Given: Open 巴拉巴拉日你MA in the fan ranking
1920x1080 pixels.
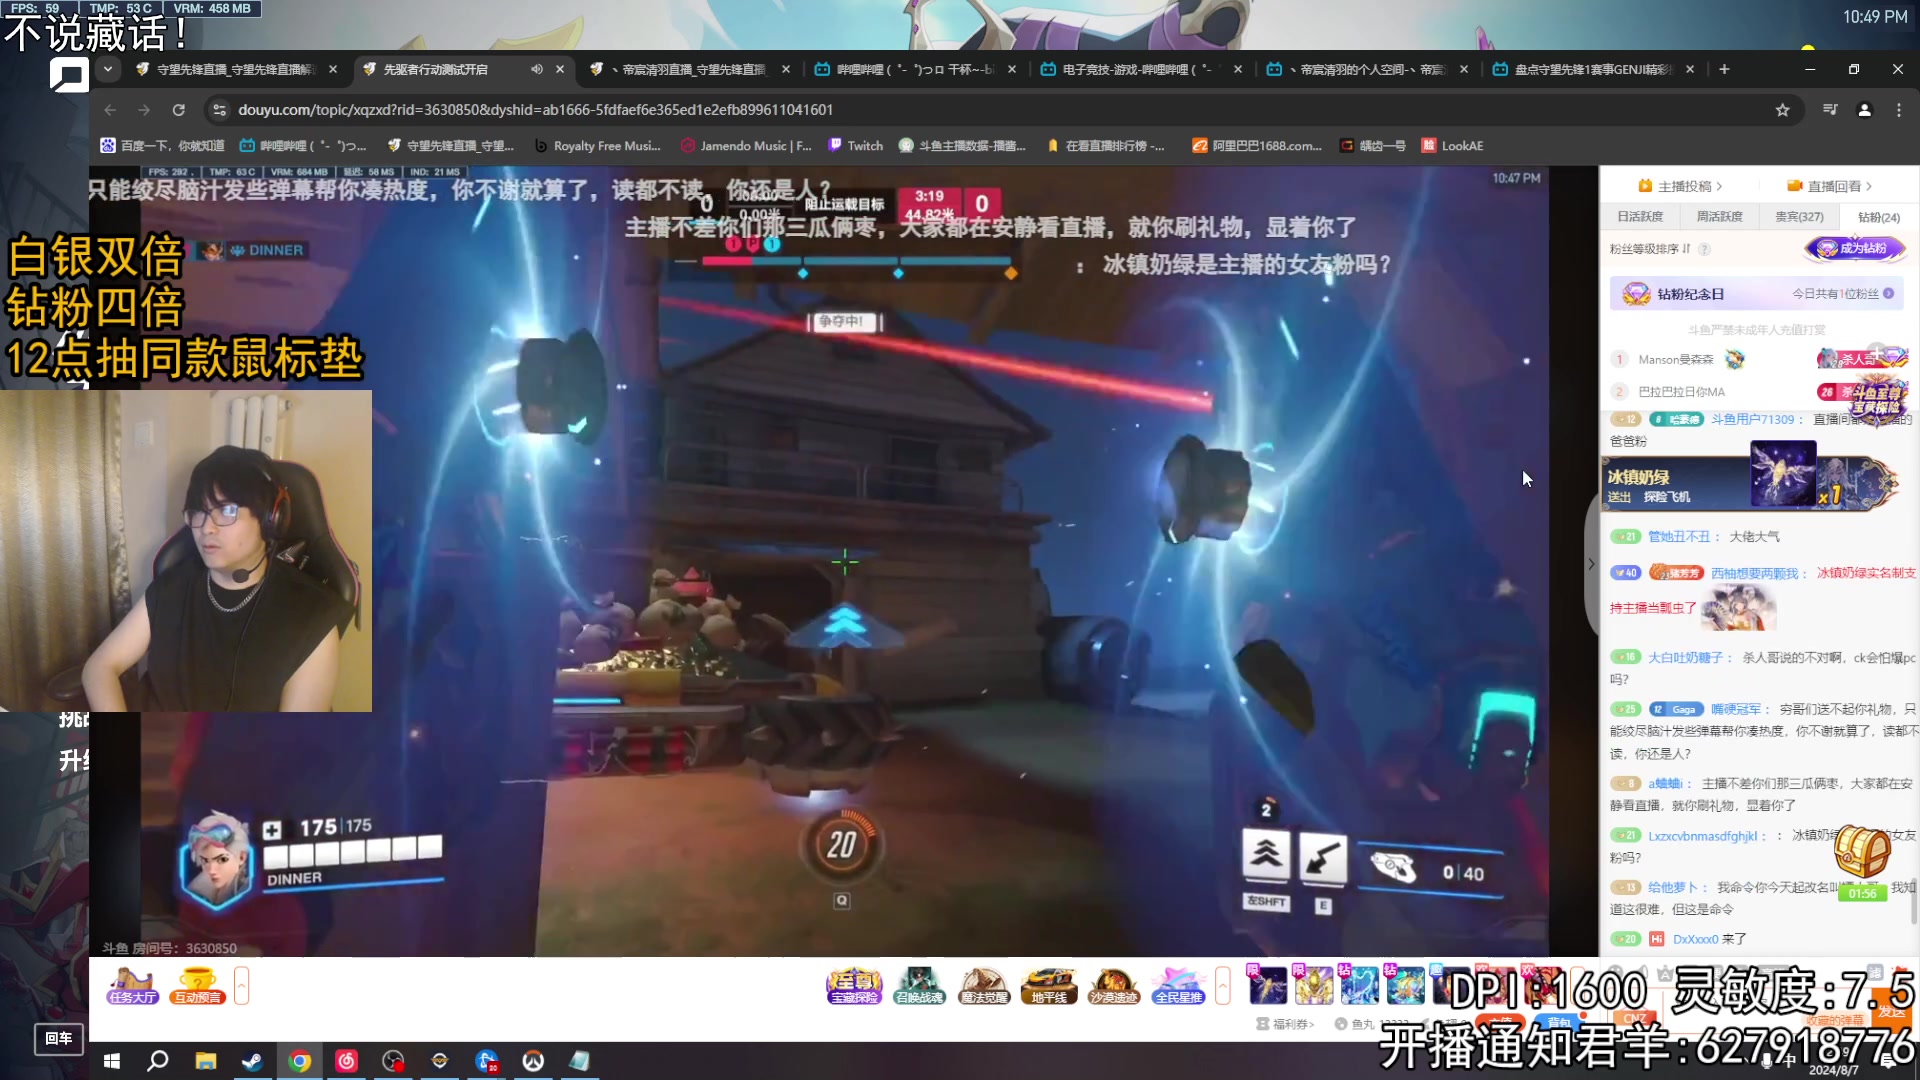Looking at the screenshot, I should click(x=1681, y=392).
